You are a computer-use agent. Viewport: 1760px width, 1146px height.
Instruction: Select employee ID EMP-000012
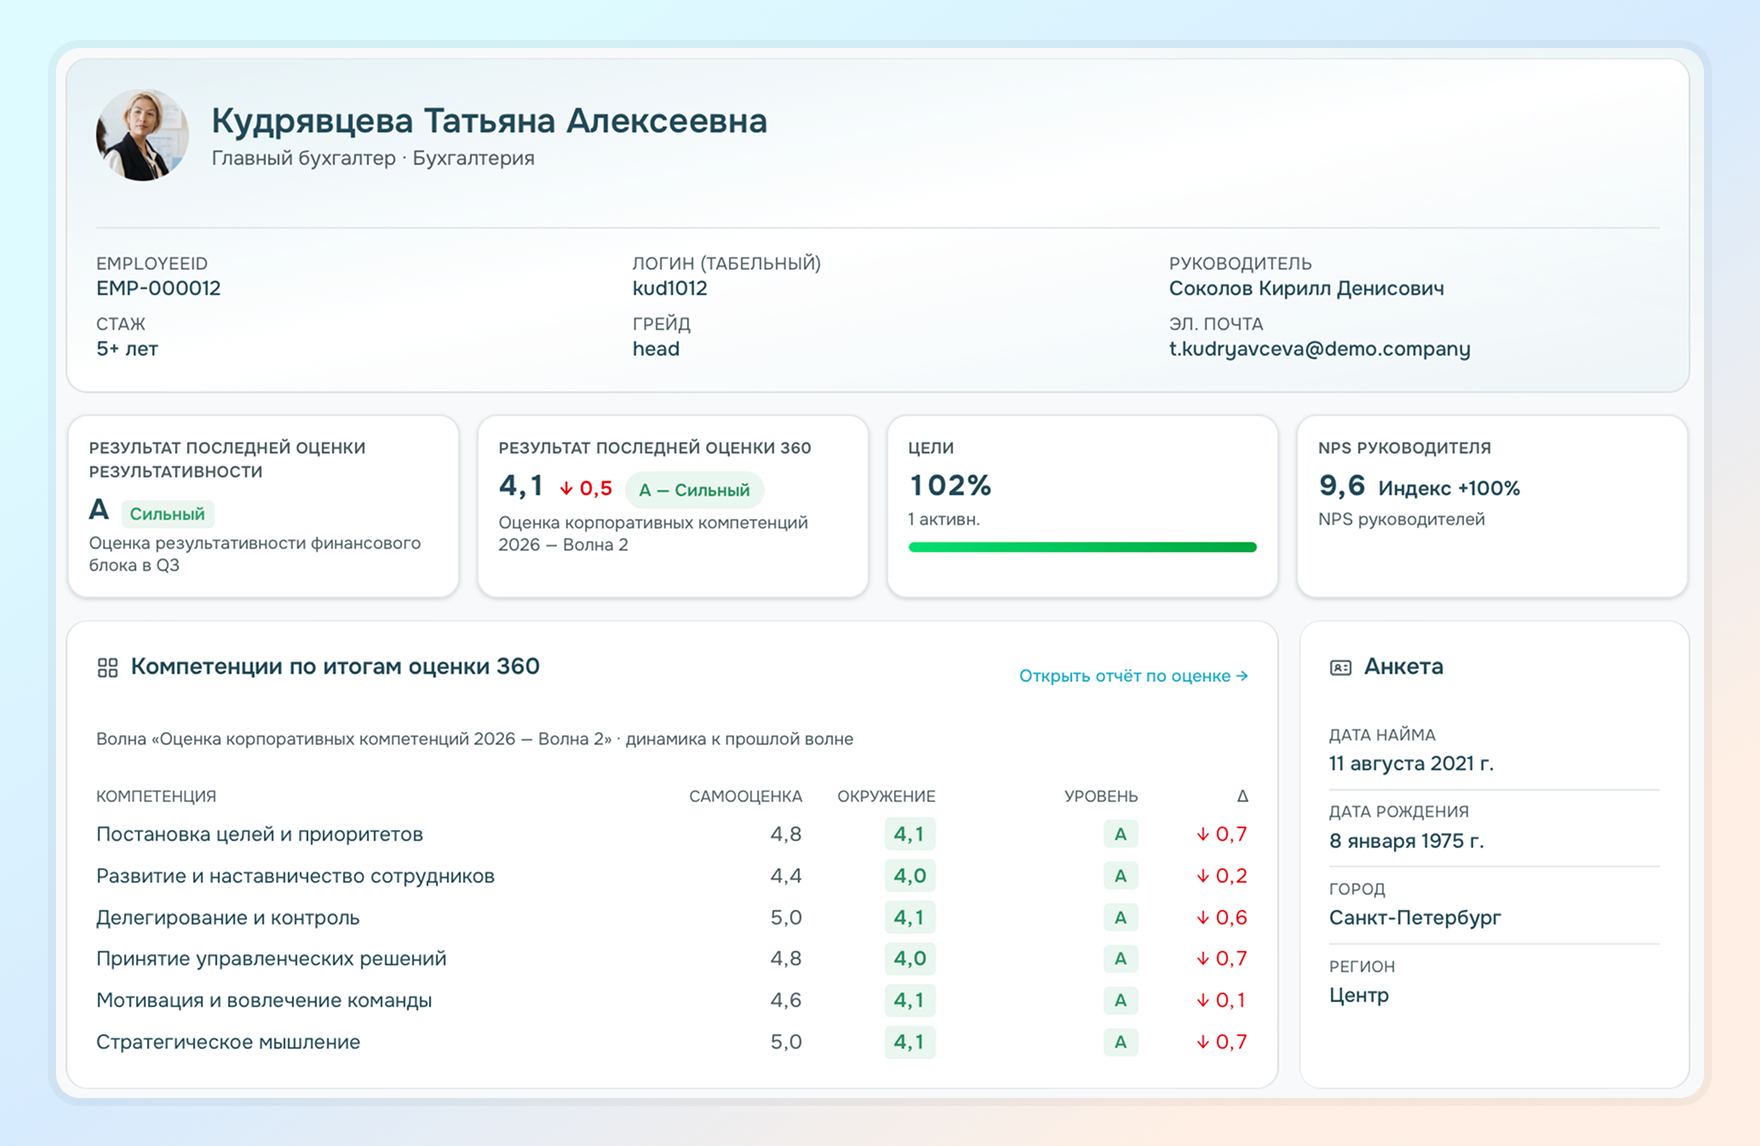point(158,288)
